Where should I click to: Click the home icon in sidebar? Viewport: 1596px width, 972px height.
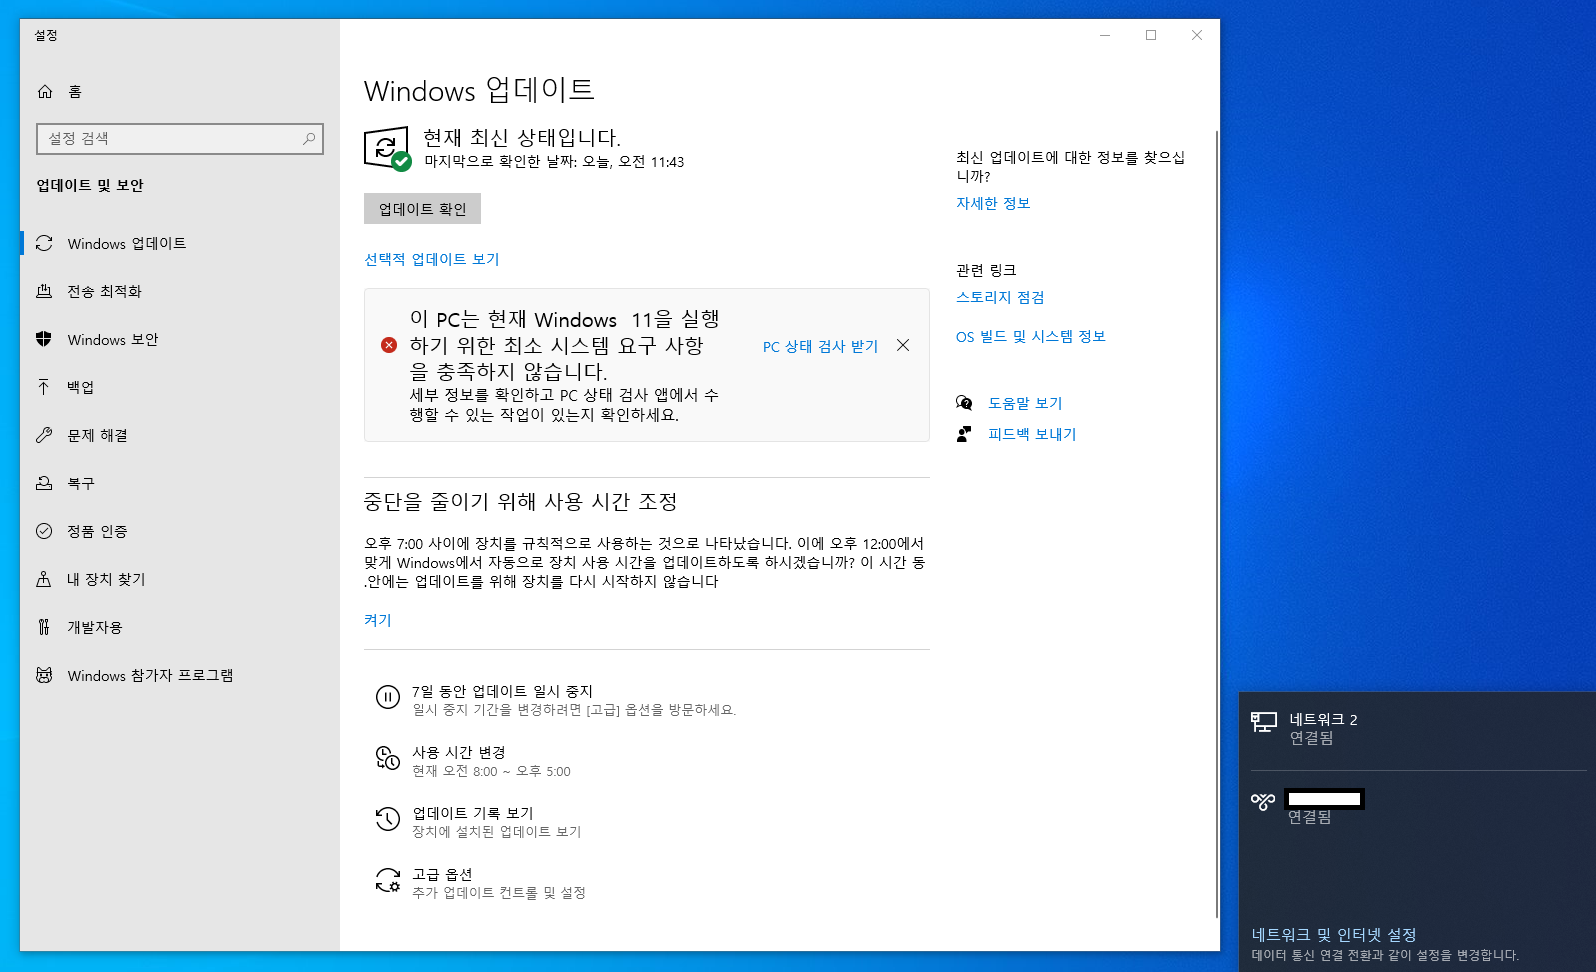[x=45, y=92]
